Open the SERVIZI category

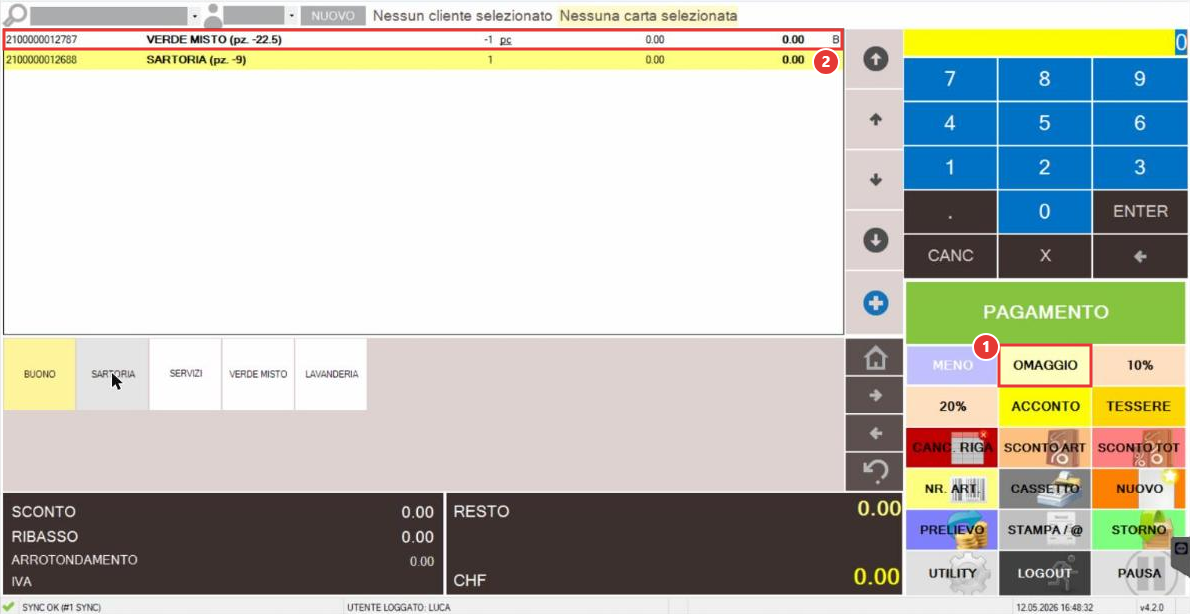[x=185, y=375]
